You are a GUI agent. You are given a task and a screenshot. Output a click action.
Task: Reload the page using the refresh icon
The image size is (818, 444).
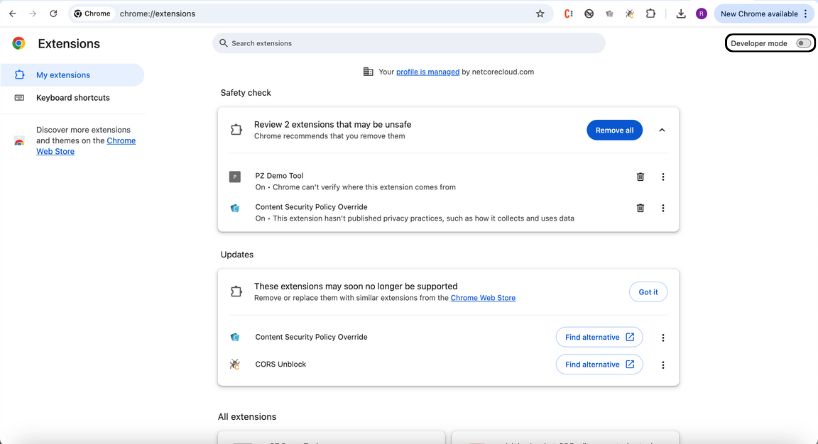coord(53,14)
